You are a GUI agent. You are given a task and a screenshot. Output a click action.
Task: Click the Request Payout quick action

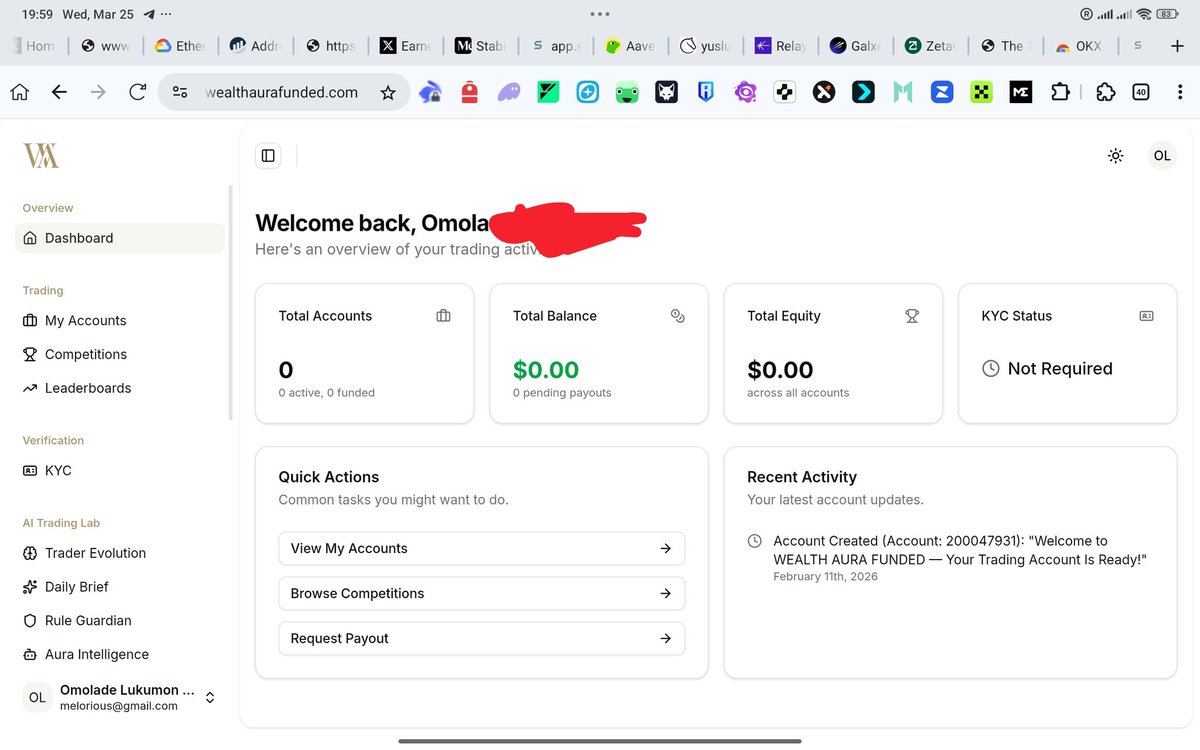[x=481, y=638]
